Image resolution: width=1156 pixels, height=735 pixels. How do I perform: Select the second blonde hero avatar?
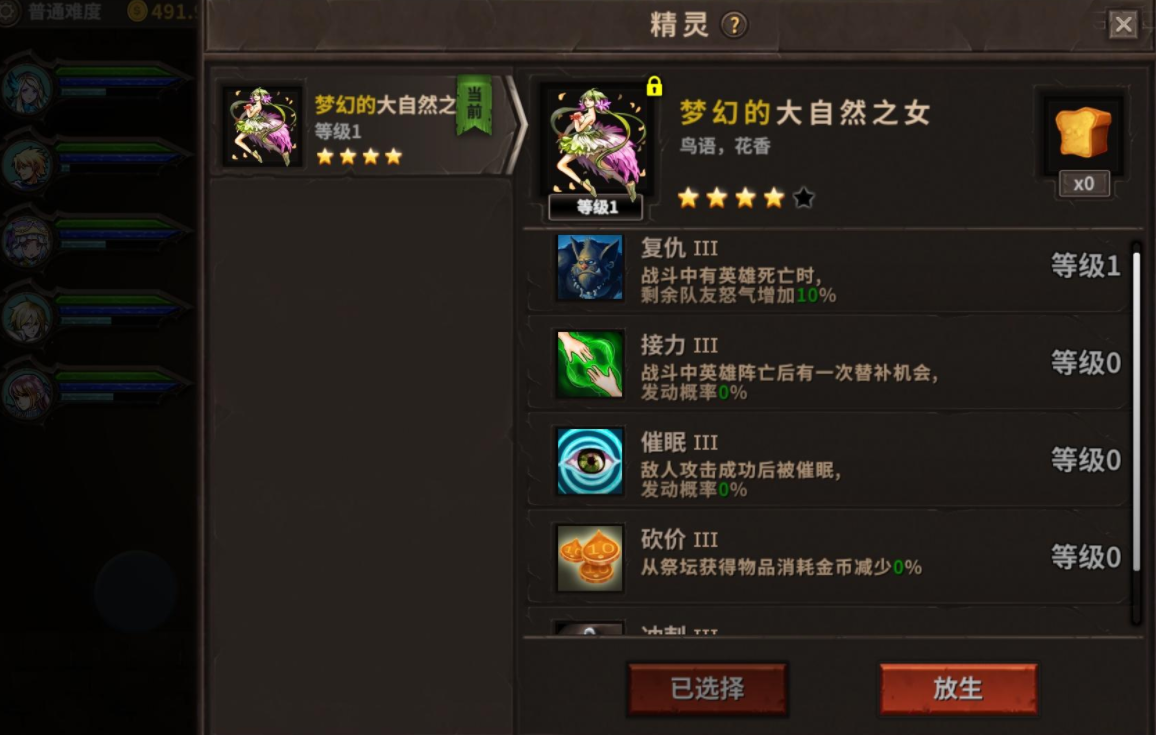tap(28, 165)
